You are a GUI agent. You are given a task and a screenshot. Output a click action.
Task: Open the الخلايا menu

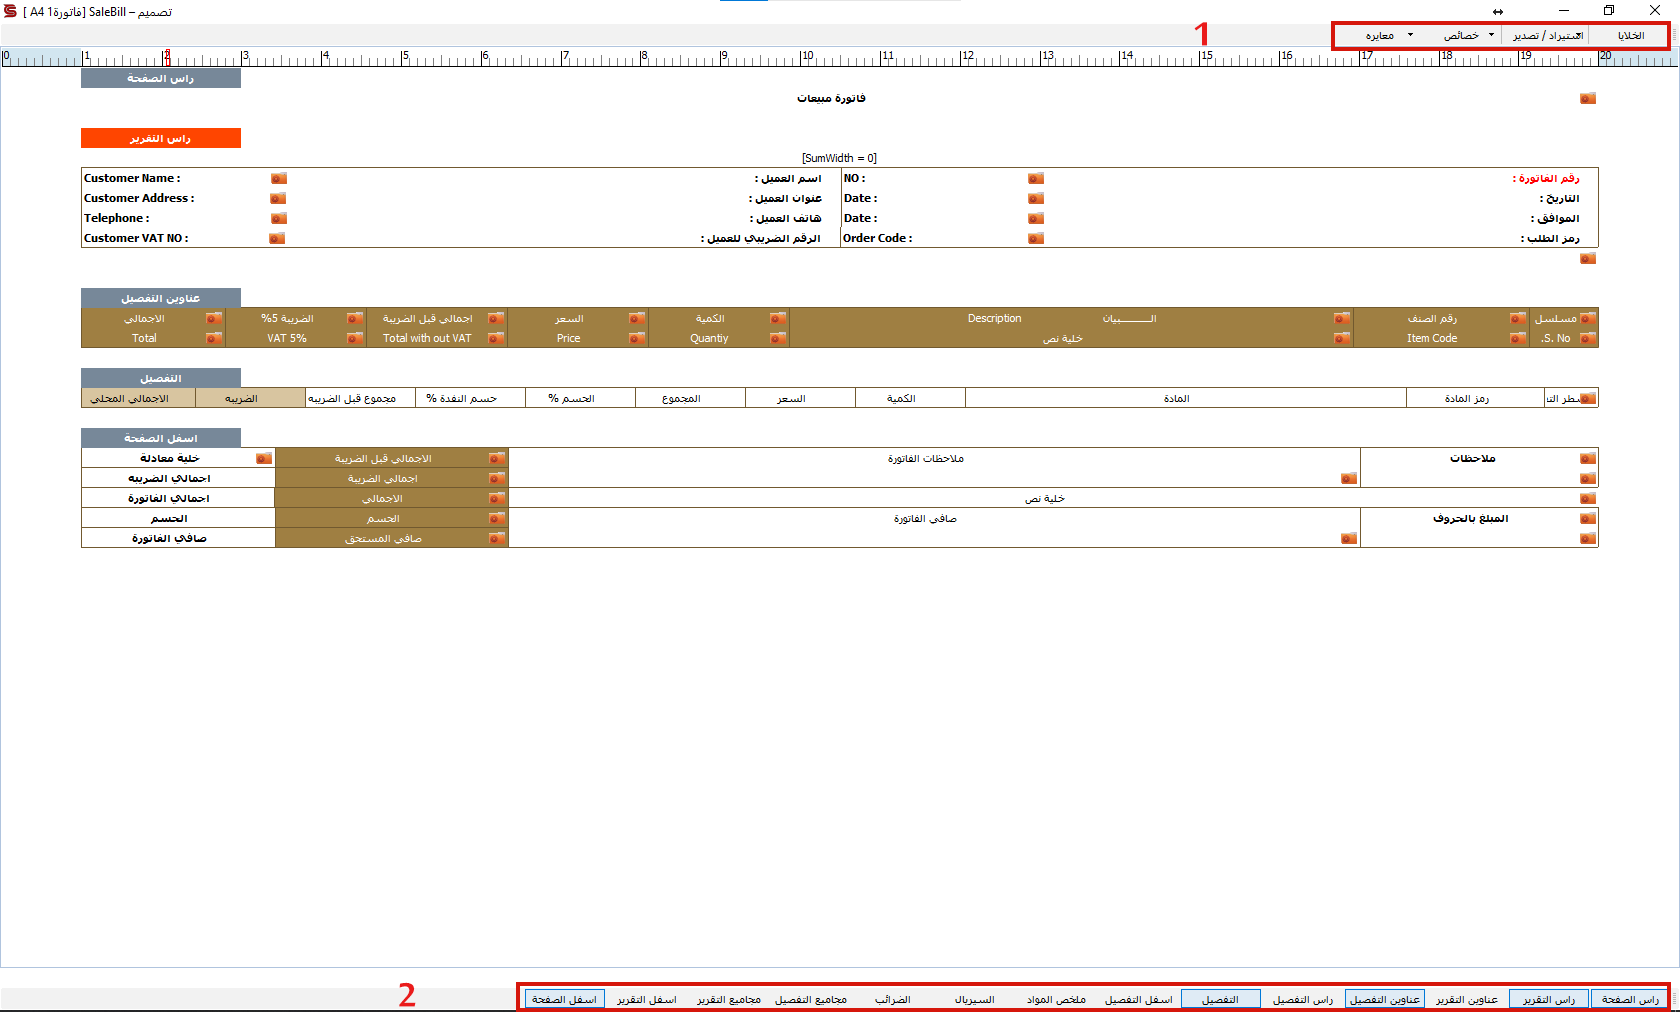point(1631,36)
